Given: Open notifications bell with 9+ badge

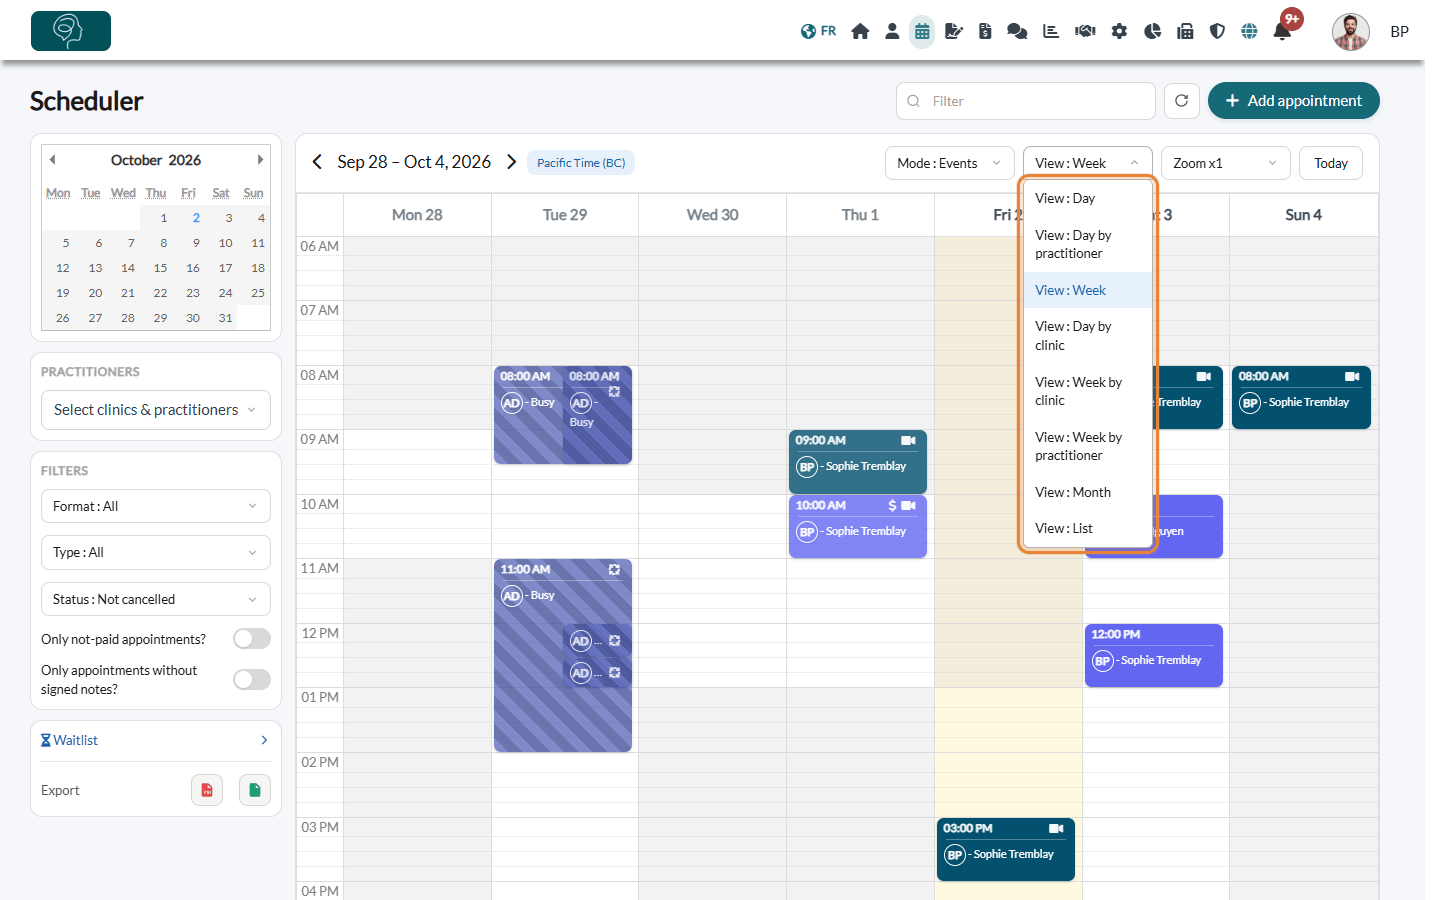Looking at the screenshot, I should pos(1282,31).
